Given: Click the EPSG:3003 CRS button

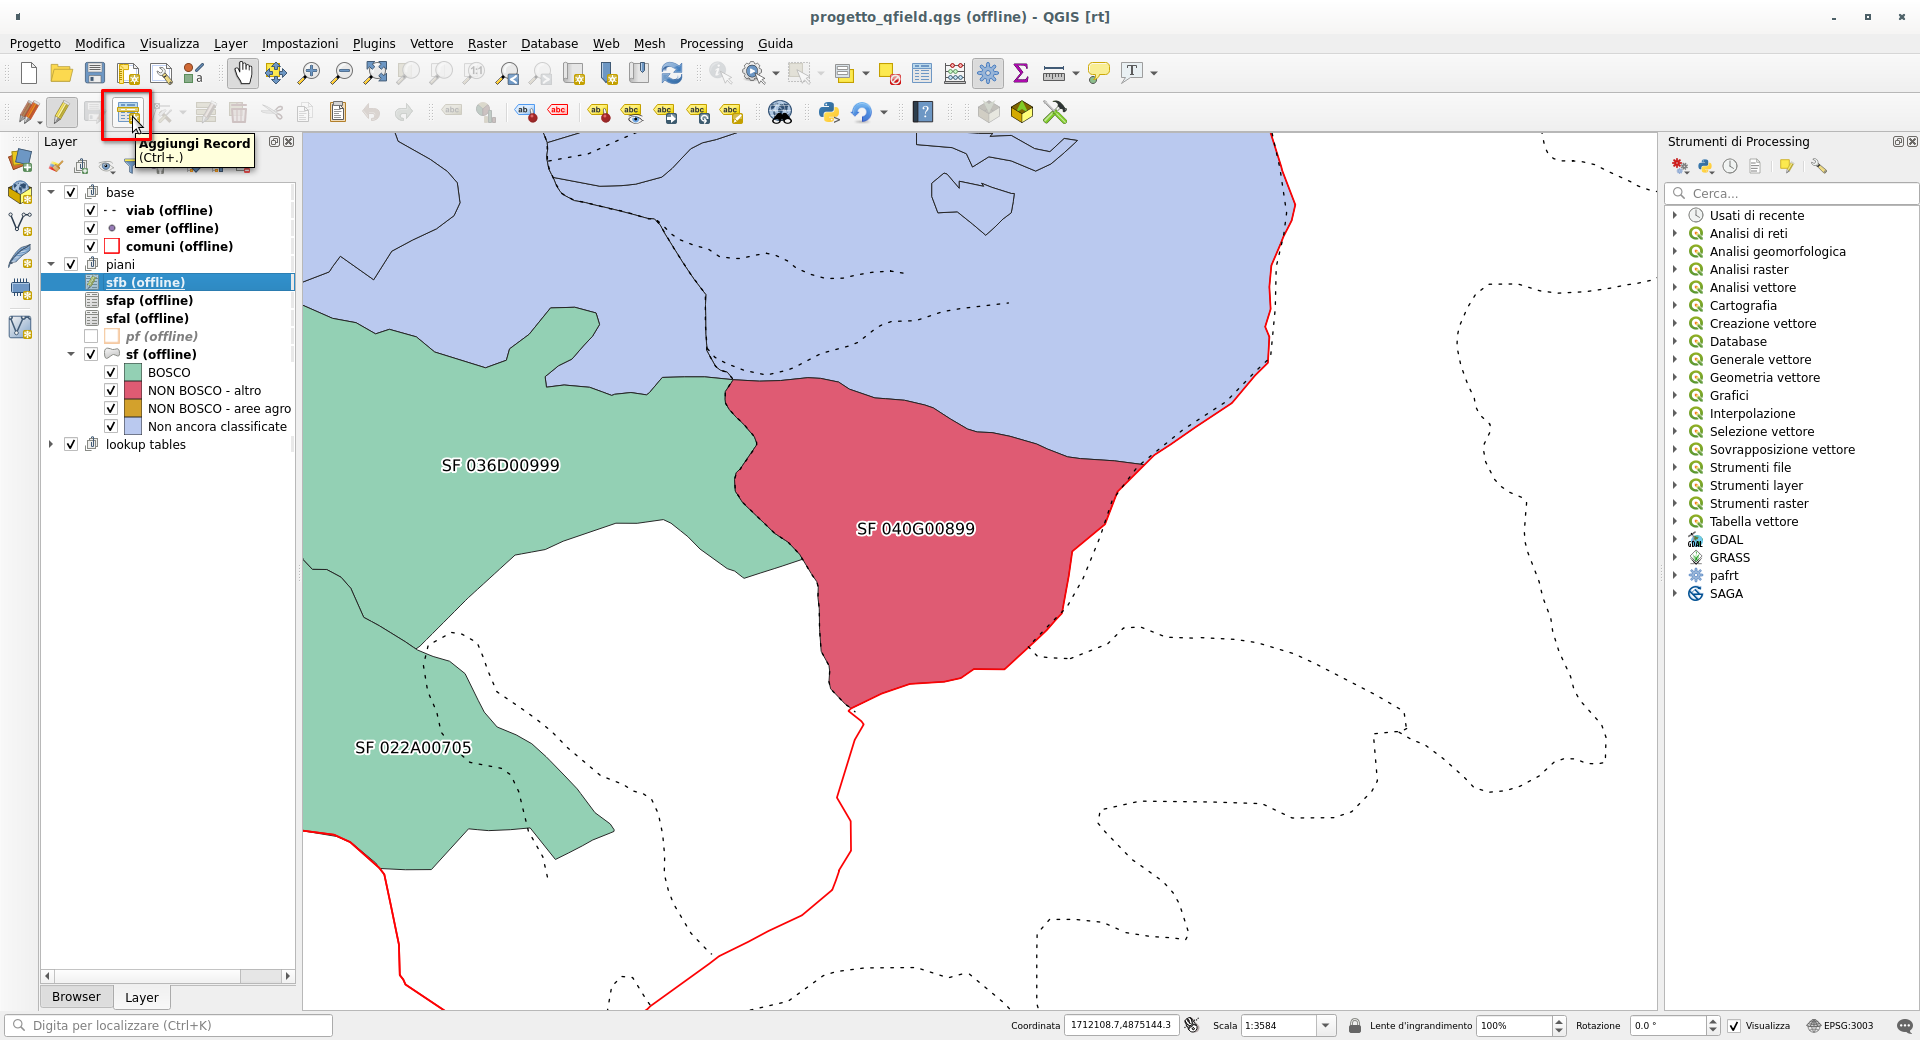Looking at the screenshot, I should coord(1840,1025).
